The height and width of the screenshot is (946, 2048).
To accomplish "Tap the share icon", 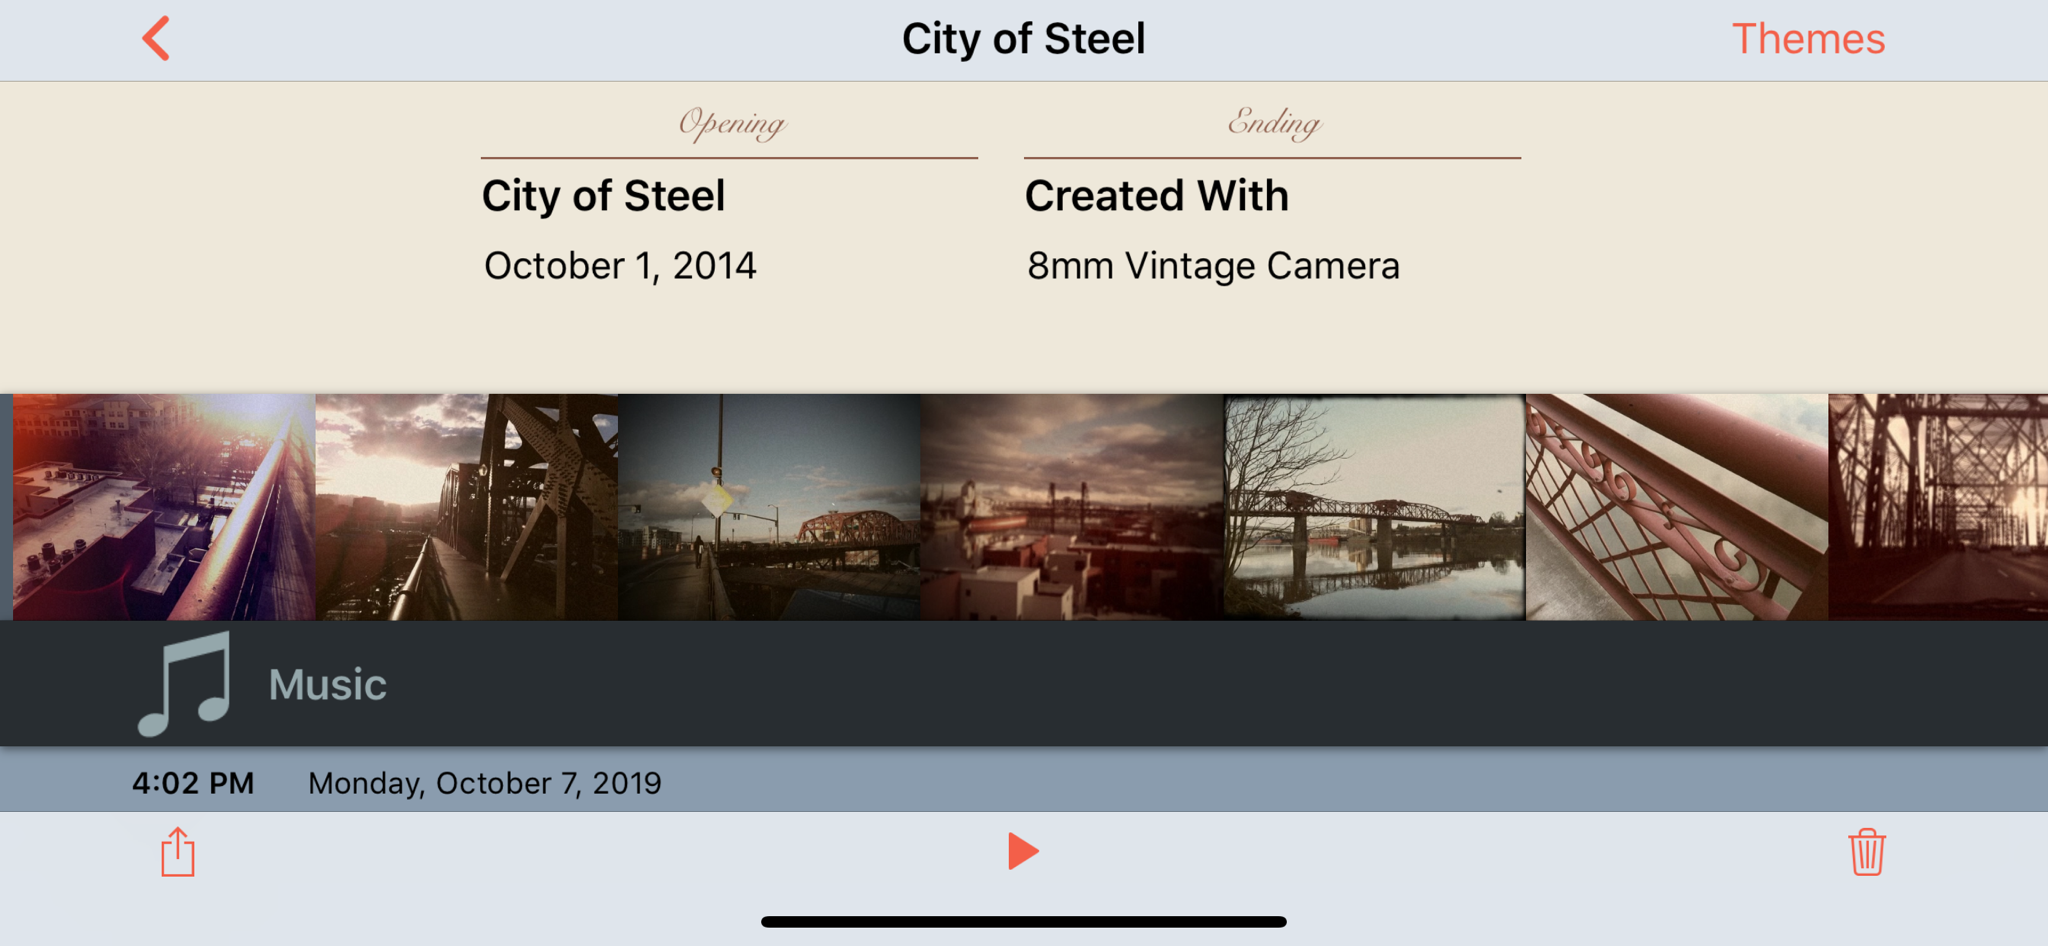I will pyautogui.click(x=178, y=852).
